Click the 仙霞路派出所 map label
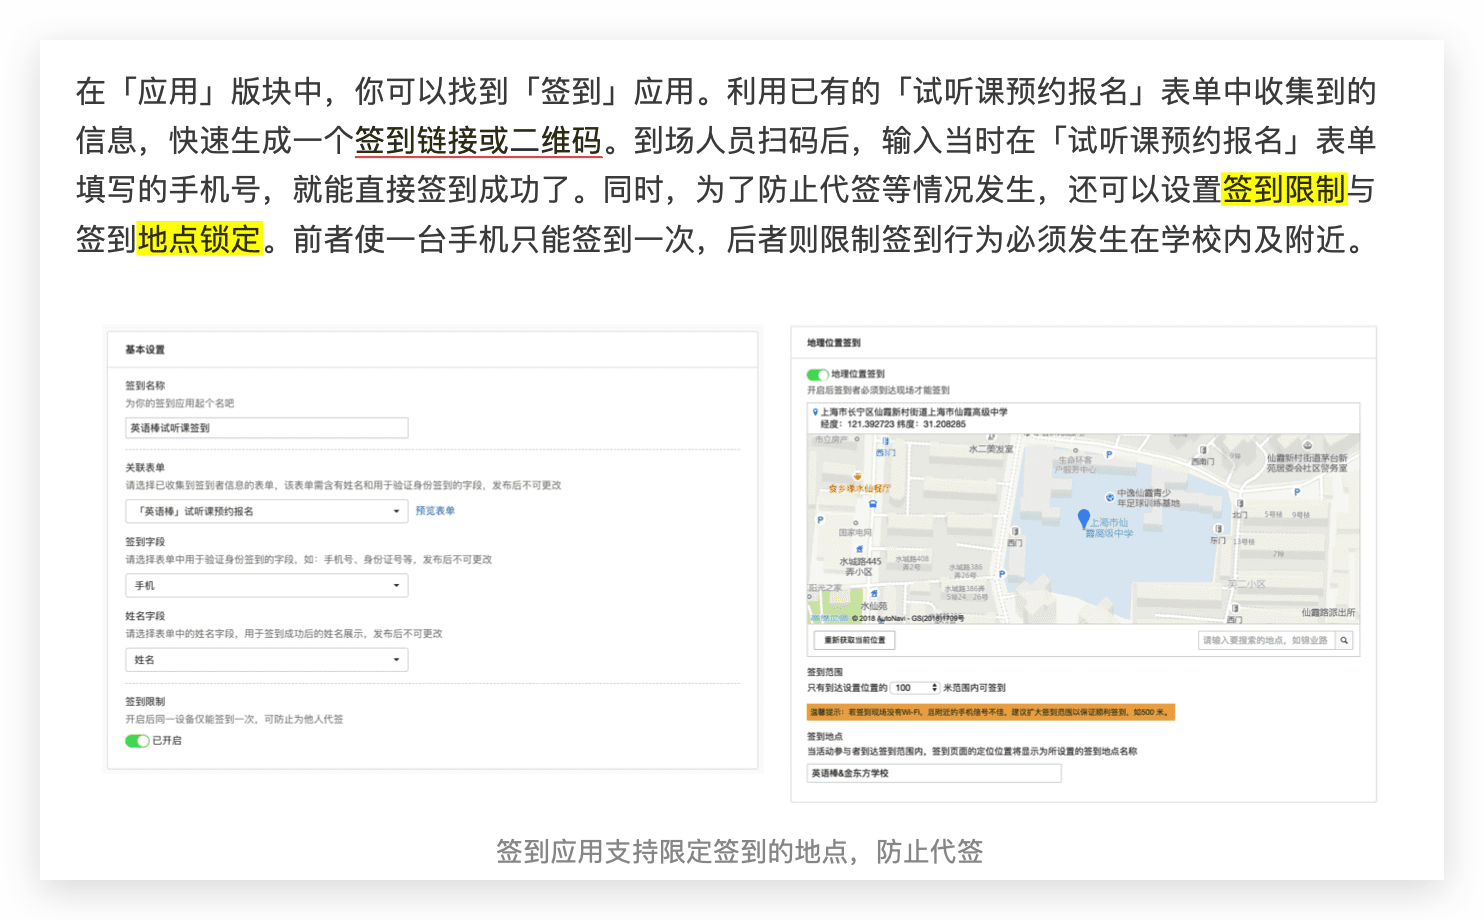The height and width of the screenshot is (920, 1484). (1328, 612)
